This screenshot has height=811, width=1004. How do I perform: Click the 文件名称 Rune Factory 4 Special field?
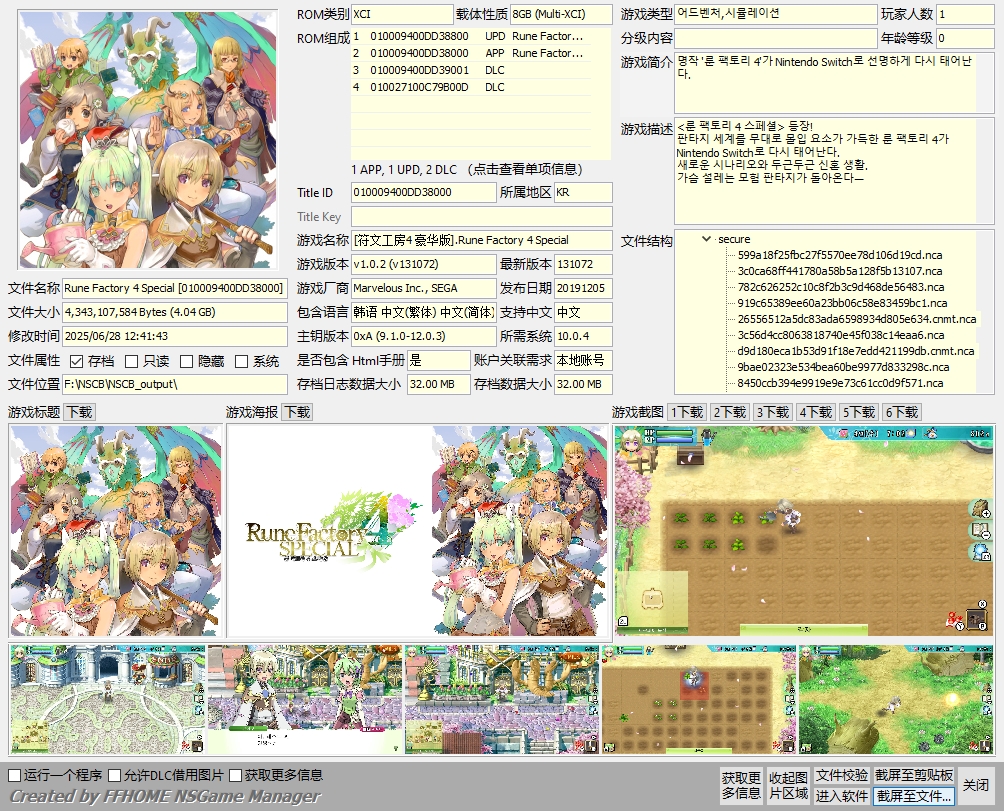coord(175,288)
